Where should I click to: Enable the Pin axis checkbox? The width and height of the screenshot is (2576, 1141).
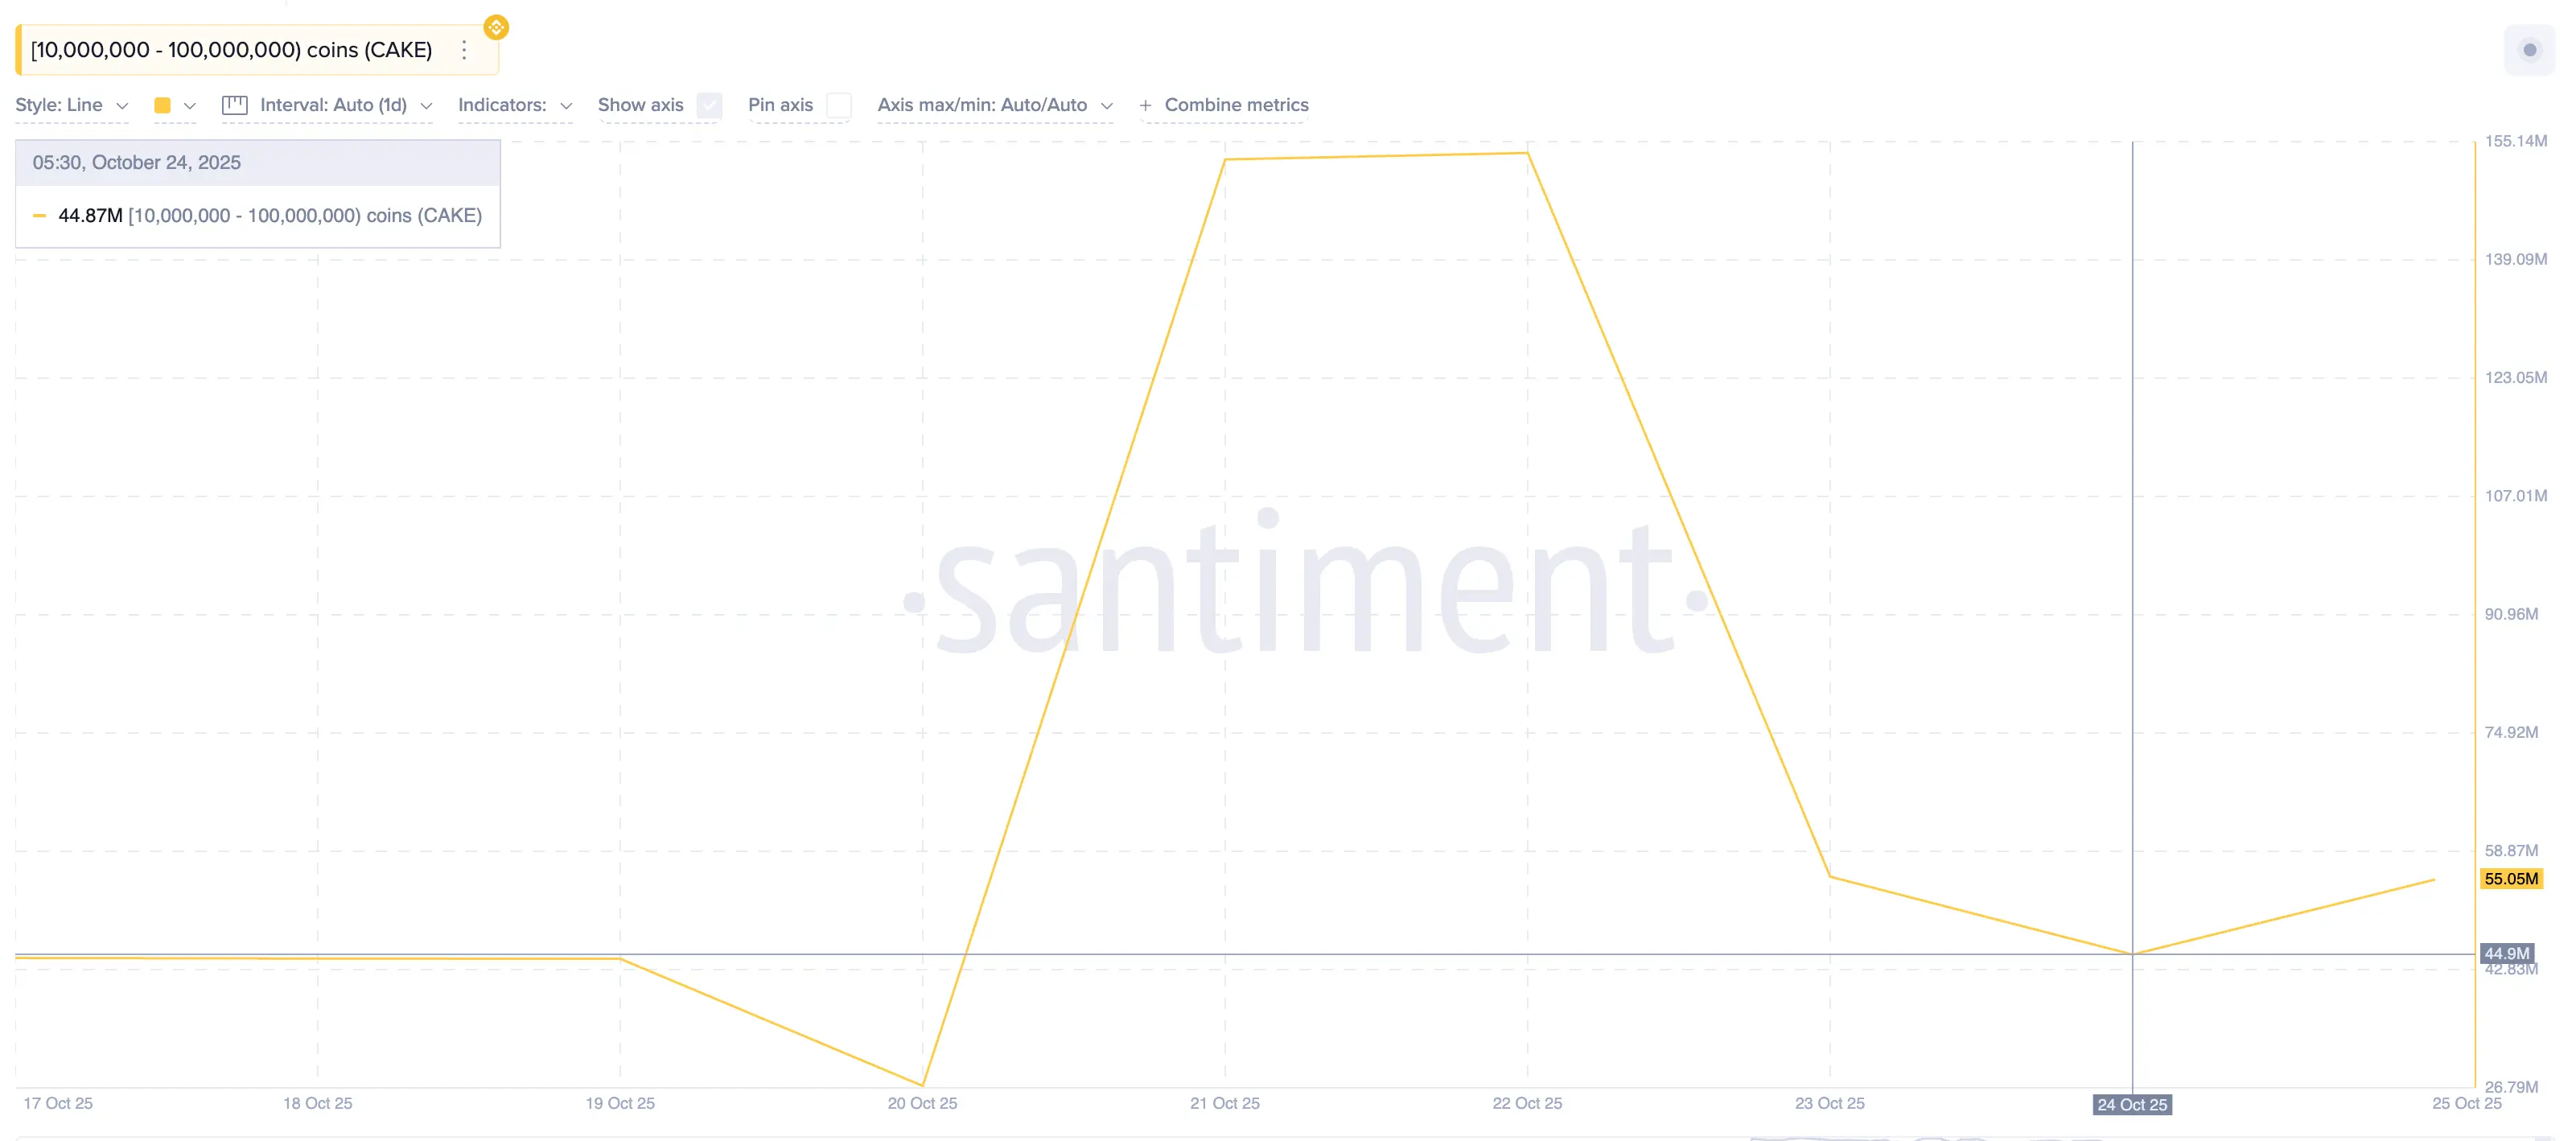(x=839, y=105)
